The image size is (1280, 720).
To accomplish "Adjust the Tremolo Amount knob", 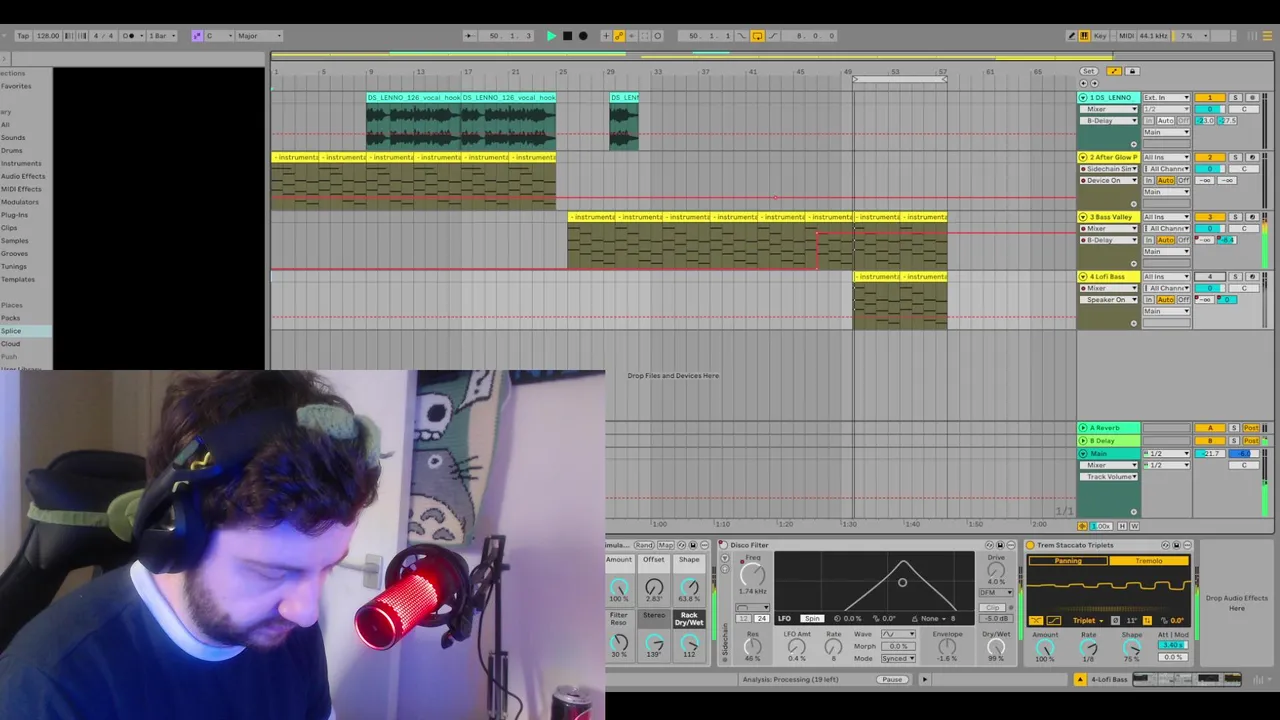I will [x=1045, y=648].
